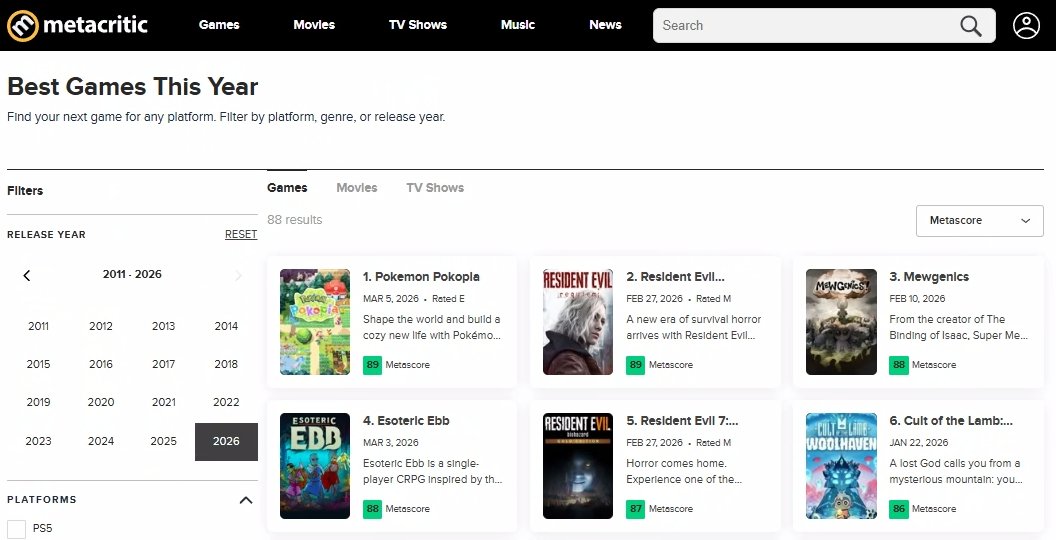Open the Music menu in the header
Screen dimensions: 1056x540
click(518, 25)
